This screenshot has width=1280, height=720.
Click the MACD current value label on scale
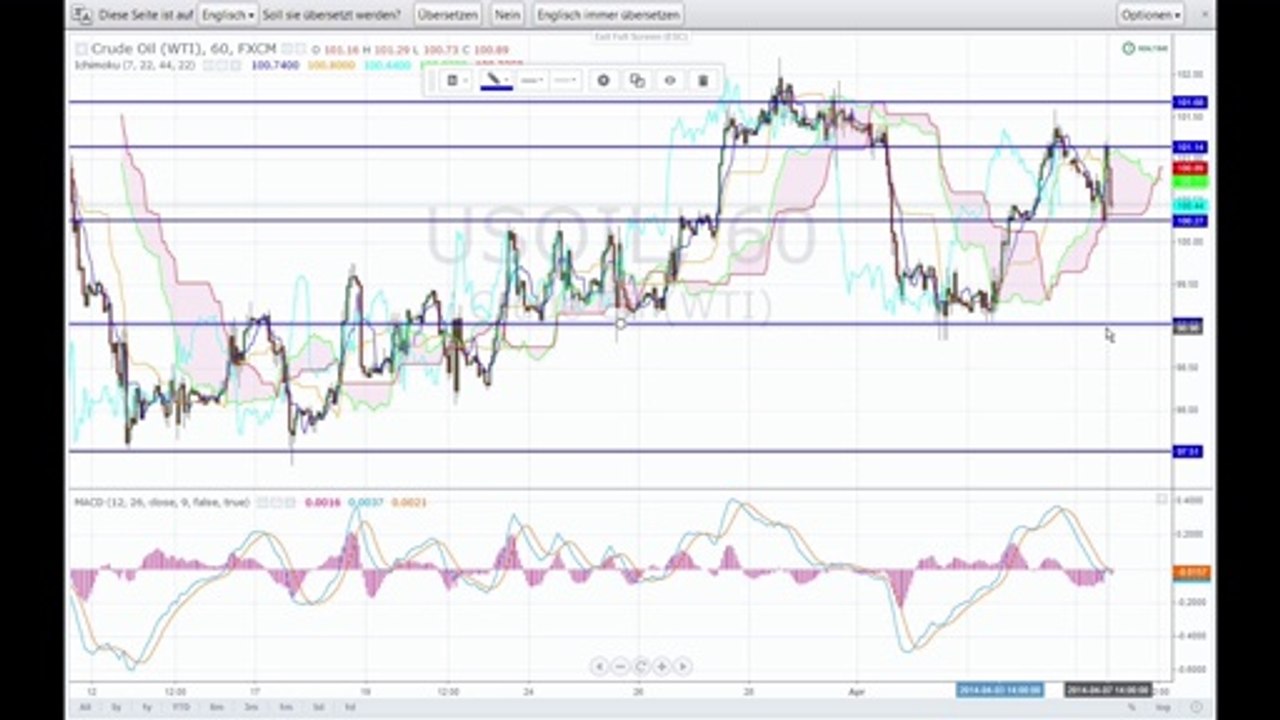click(1191, 573)
